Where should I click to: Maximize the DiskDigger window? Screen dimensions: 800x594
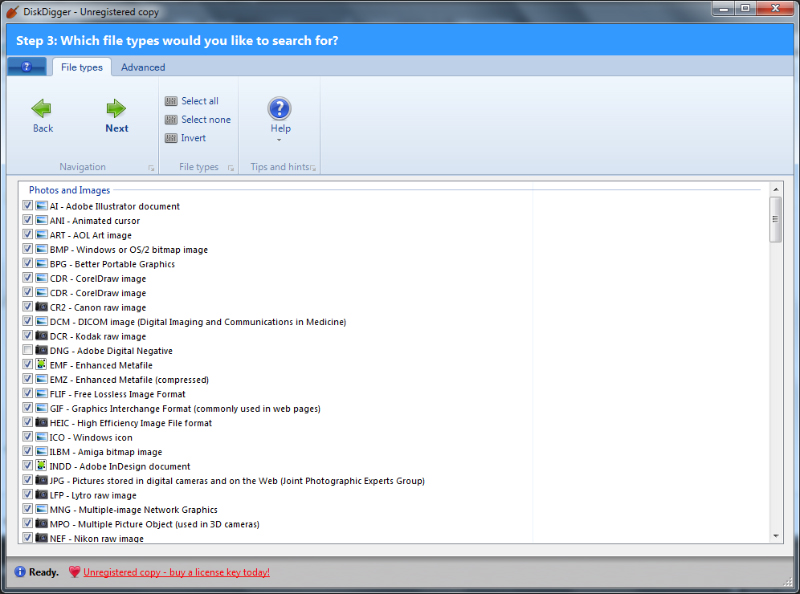(x=745, y=9)
